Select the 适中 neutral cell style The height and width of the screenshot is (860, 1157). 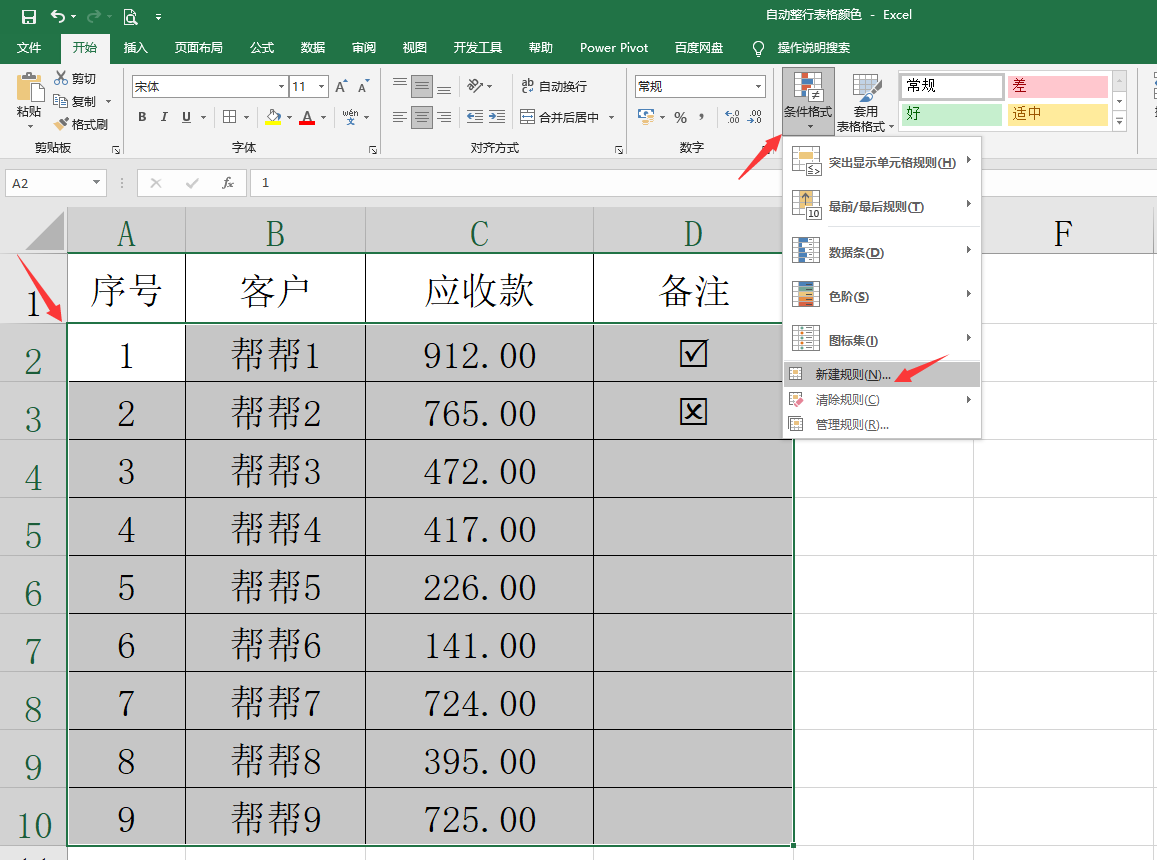point(1057,114)
